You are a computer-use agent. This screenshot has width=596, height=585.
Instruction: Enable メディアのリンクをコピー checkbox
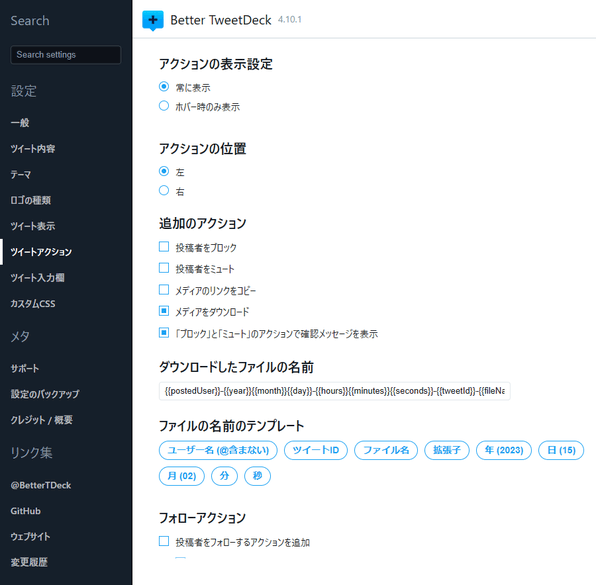164,290
